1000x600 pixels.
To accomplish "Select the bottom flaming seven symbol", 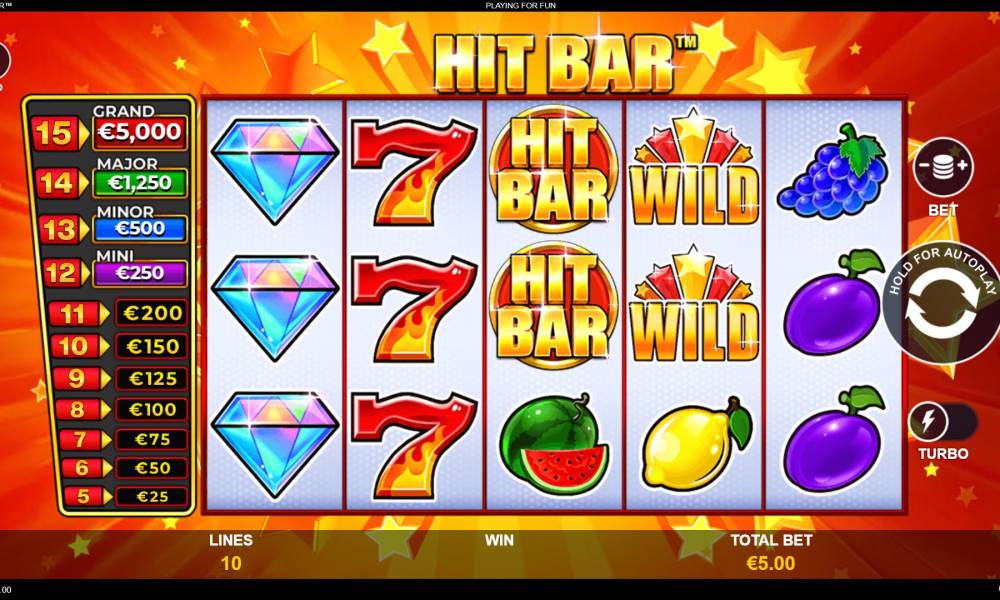I will (x=413, y=444).
